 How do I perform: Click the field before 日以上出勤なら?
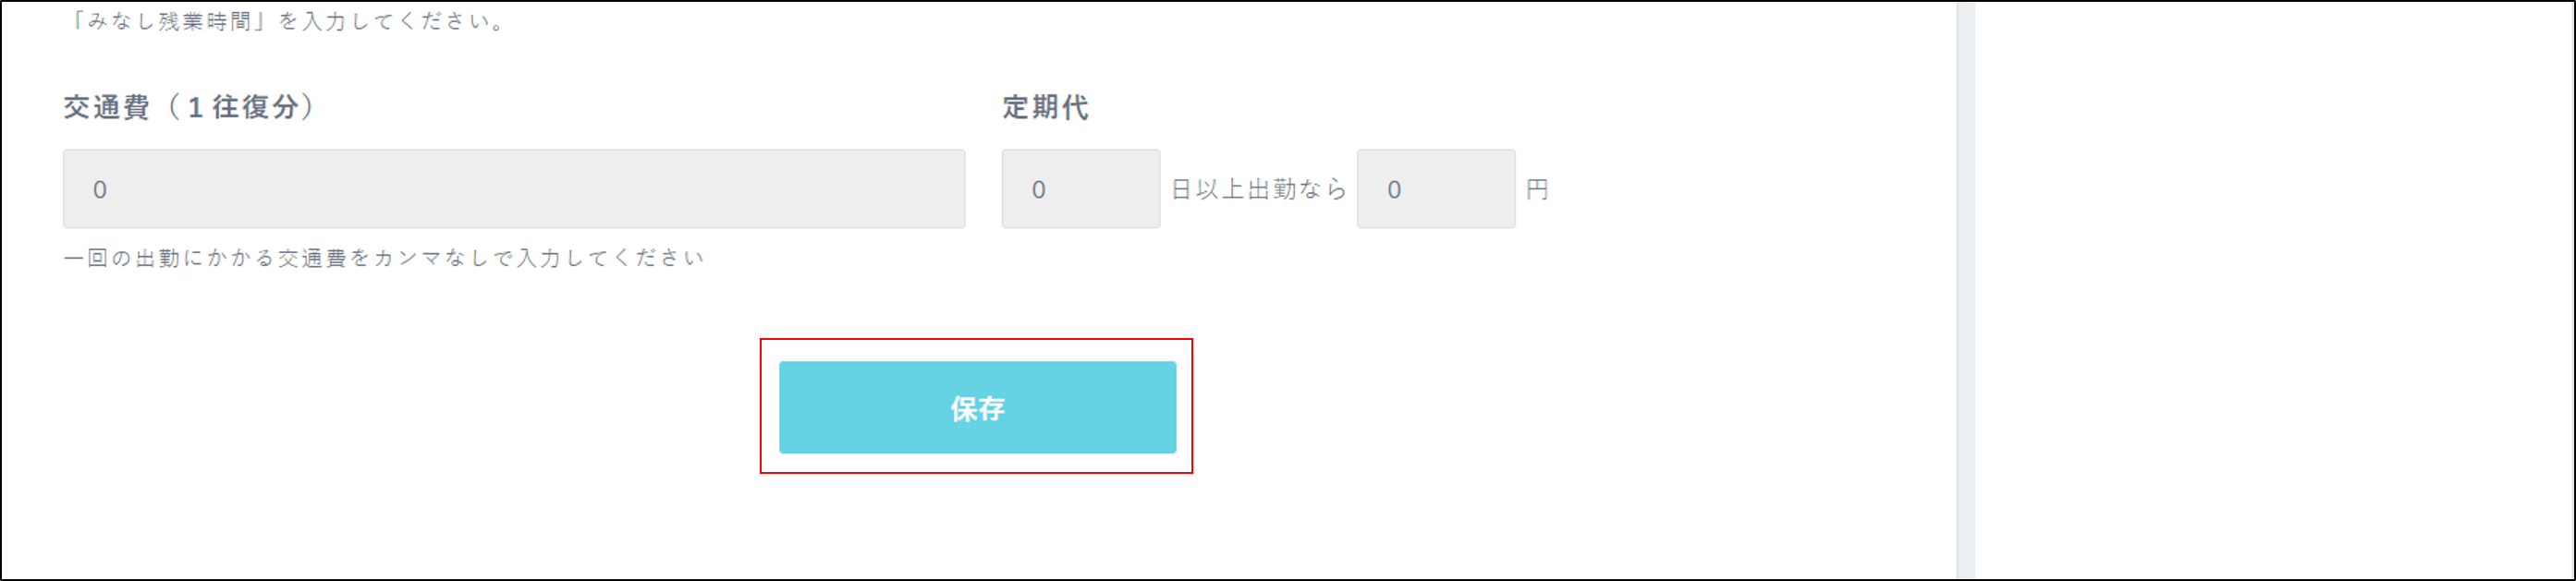[1080, 189]
